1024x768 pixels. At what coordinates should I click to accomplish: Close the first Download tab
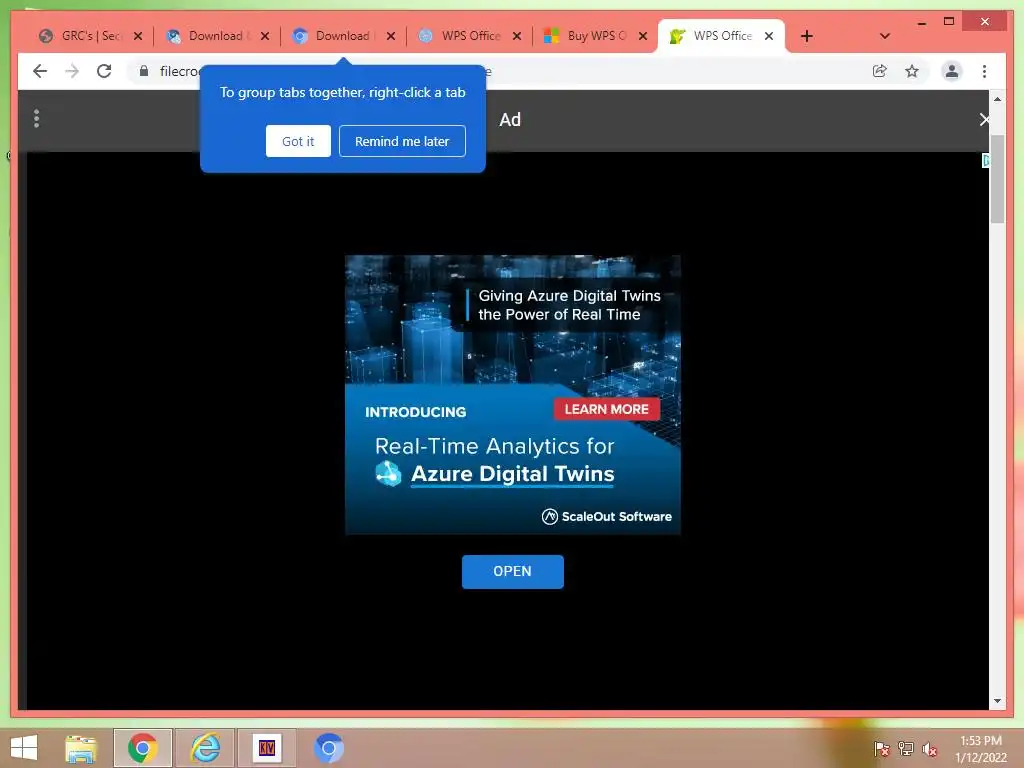coord(264,36)
